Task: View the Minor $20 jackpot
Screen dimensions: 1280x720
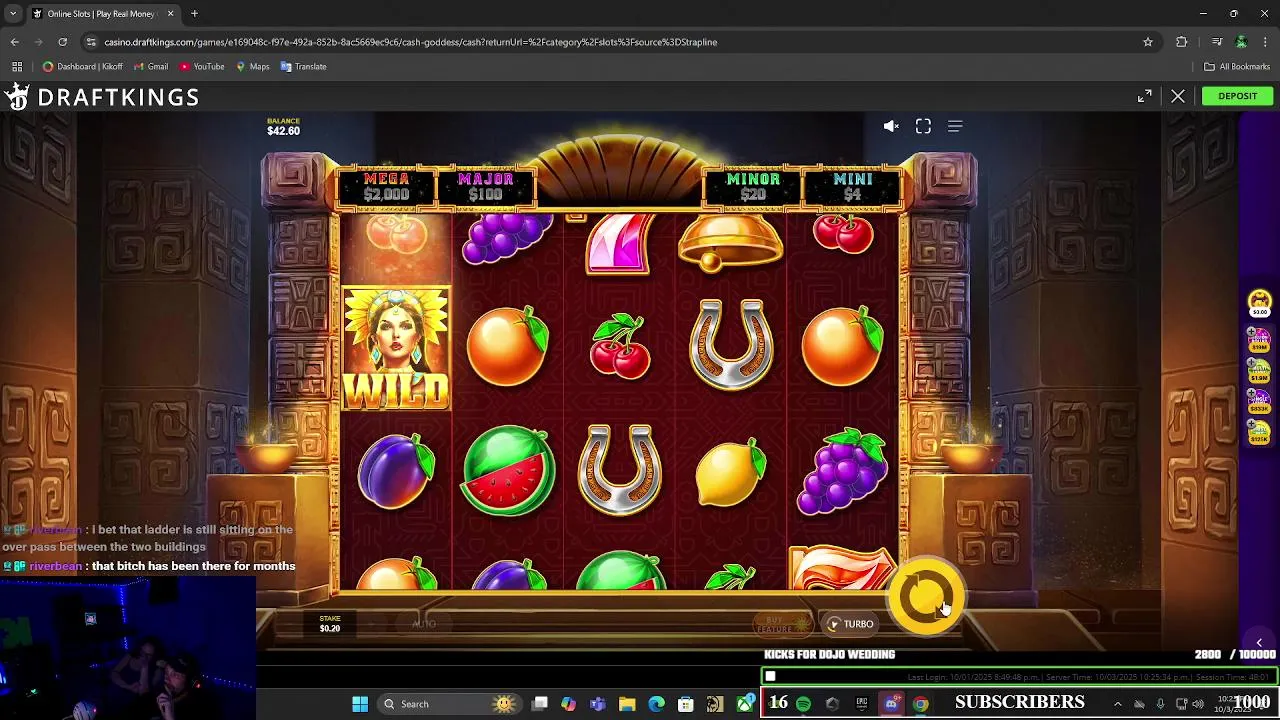Action: tap(753, 187)
